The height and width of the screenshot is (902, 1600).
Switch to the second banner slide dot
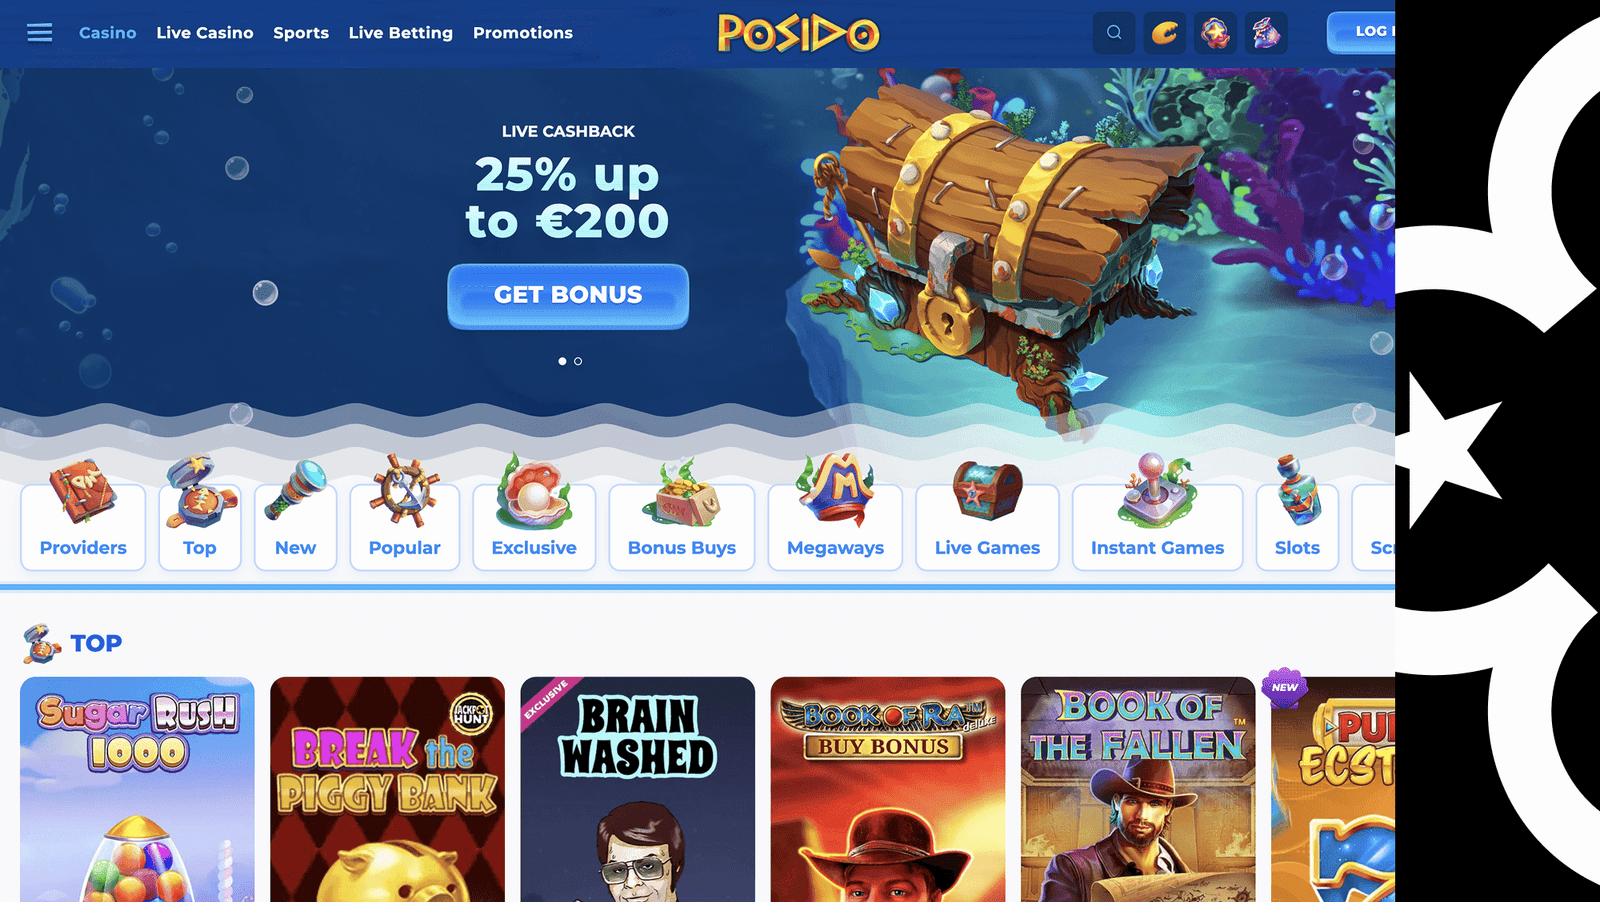click(x=578, y=361)
